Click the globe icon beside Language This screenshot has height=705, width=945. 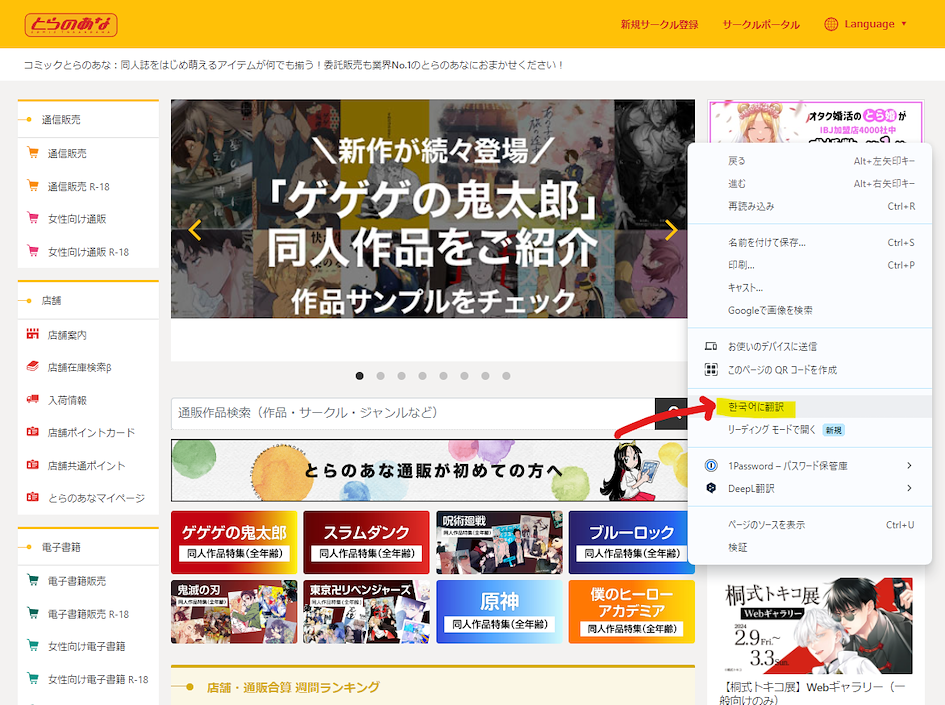point(831,24)
